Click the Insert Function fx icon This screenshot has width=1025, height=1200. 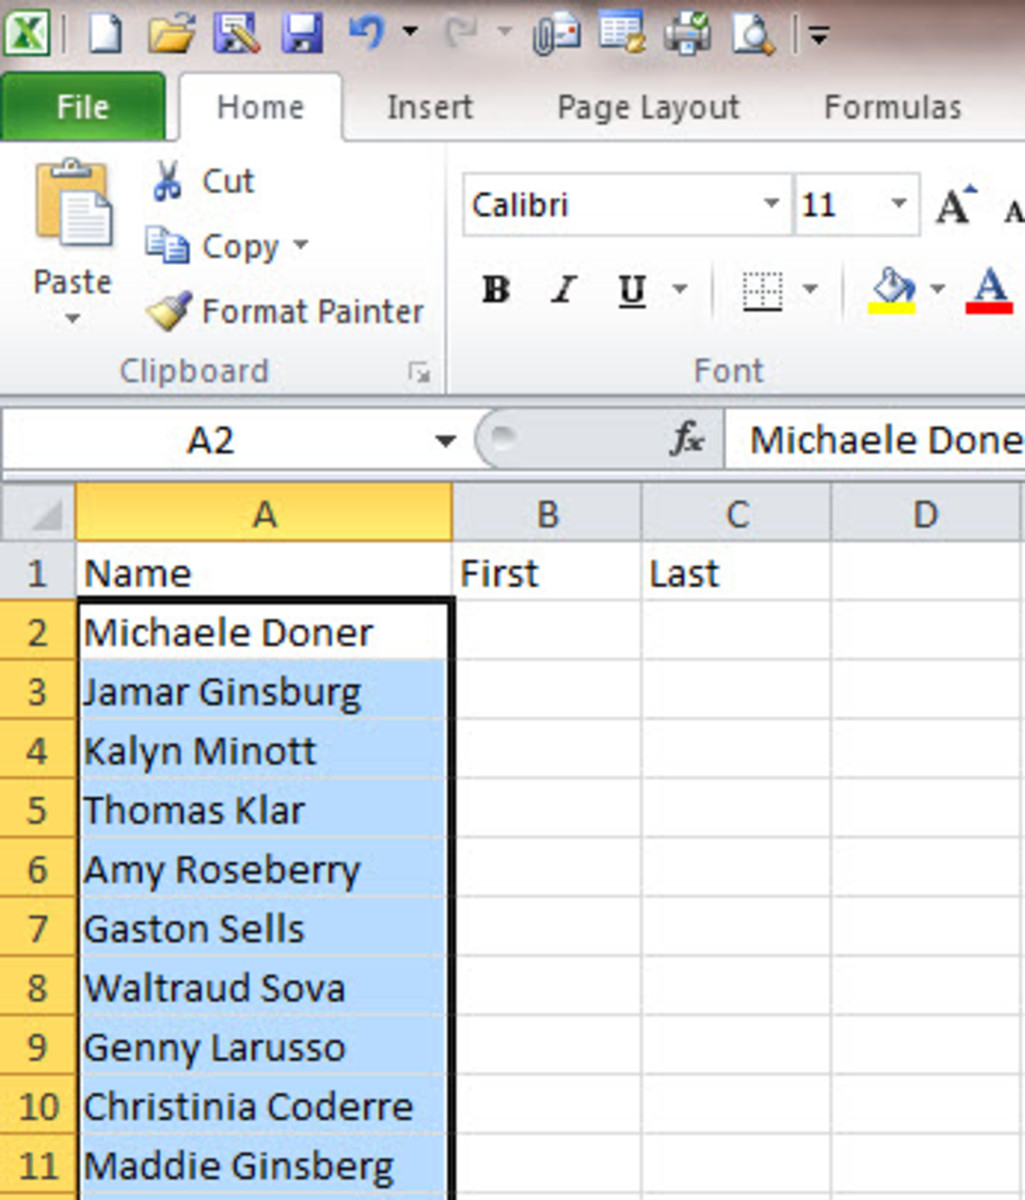pos(687,439)
